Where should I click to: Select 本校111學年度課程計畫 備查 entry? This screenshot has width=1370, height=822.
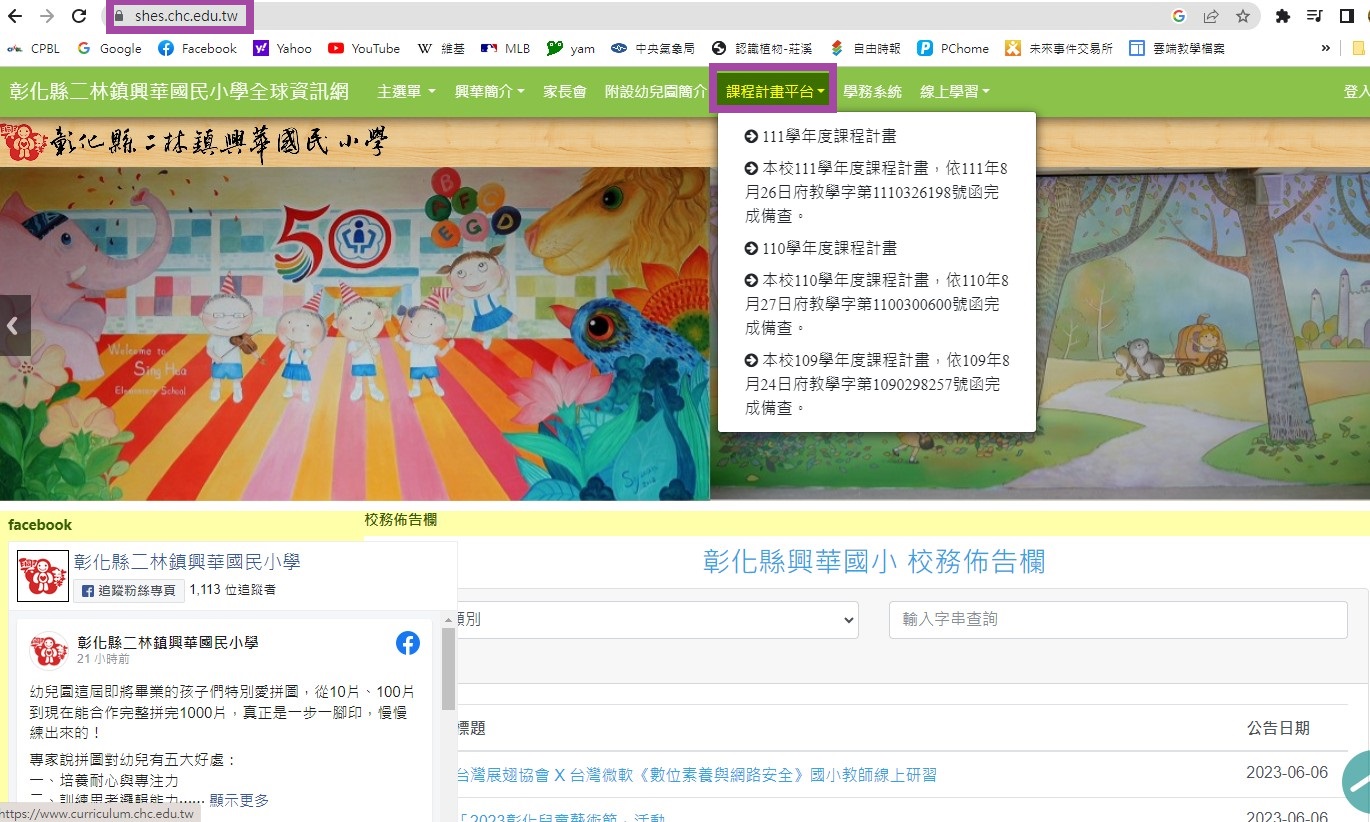coord(876,192)
